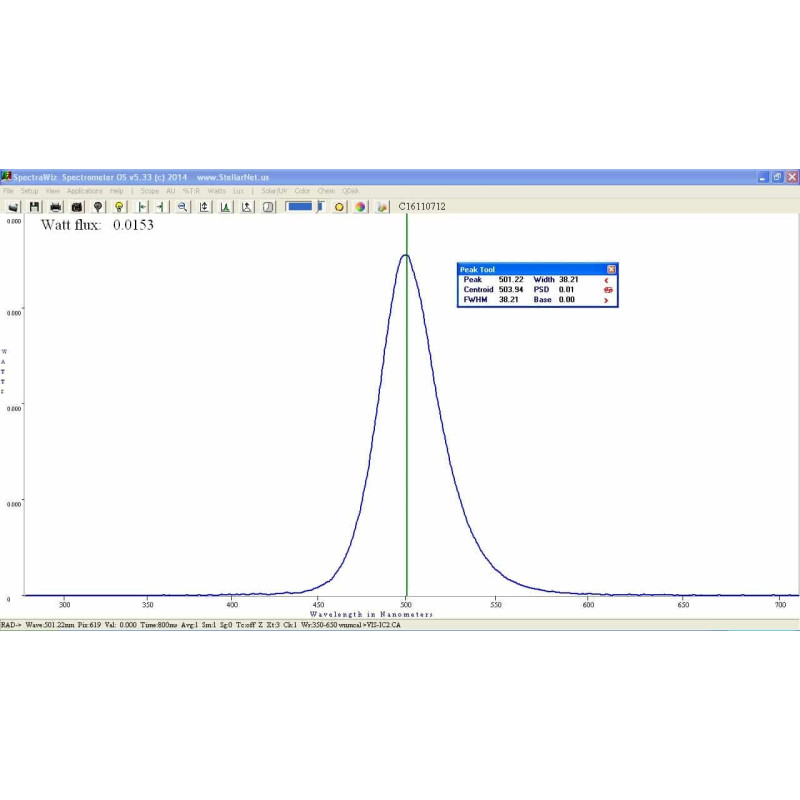Click the dark lamp reference icon
This screenshot has height=800, width=800.
coord(98,207)
